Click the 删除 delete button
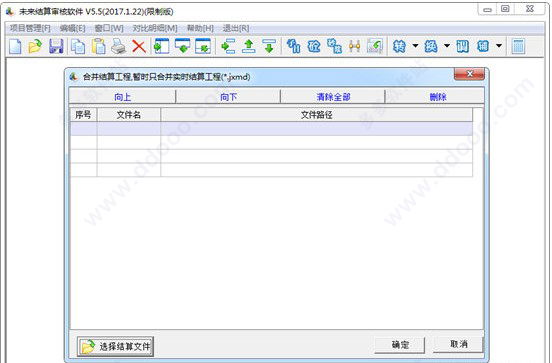Screen dimensions: 552x363 pyautogui.click(x=438, y=96)
